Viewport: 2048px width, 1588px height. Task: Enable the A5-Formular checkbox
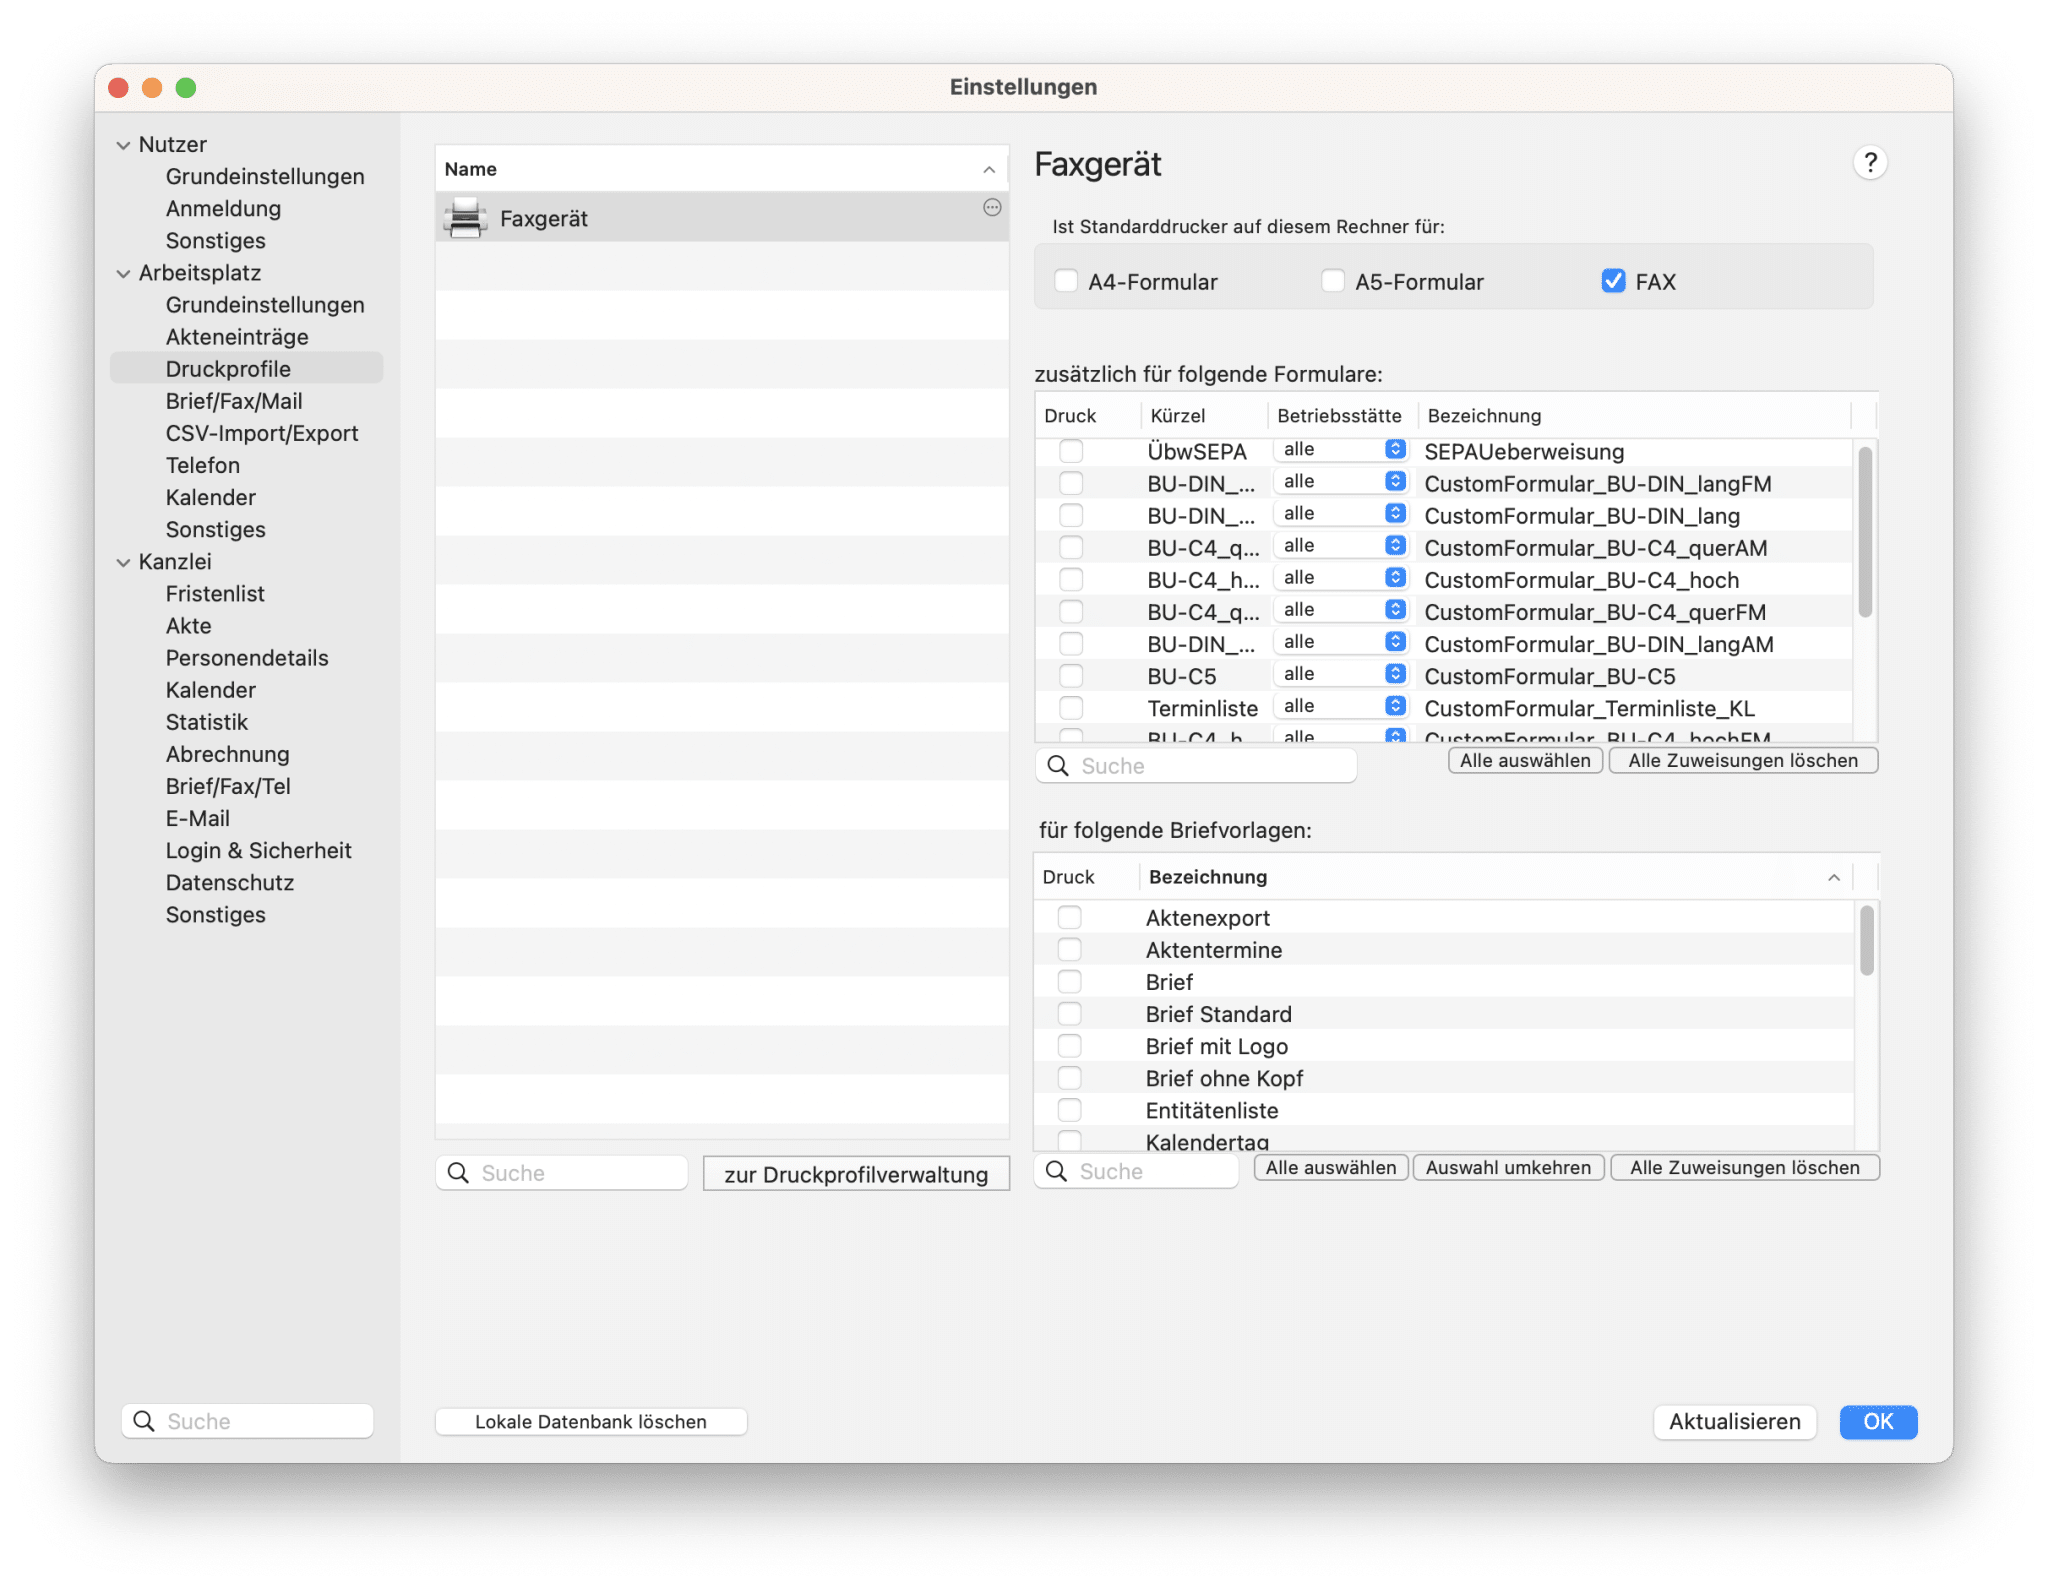click(x=1333, y=281)
